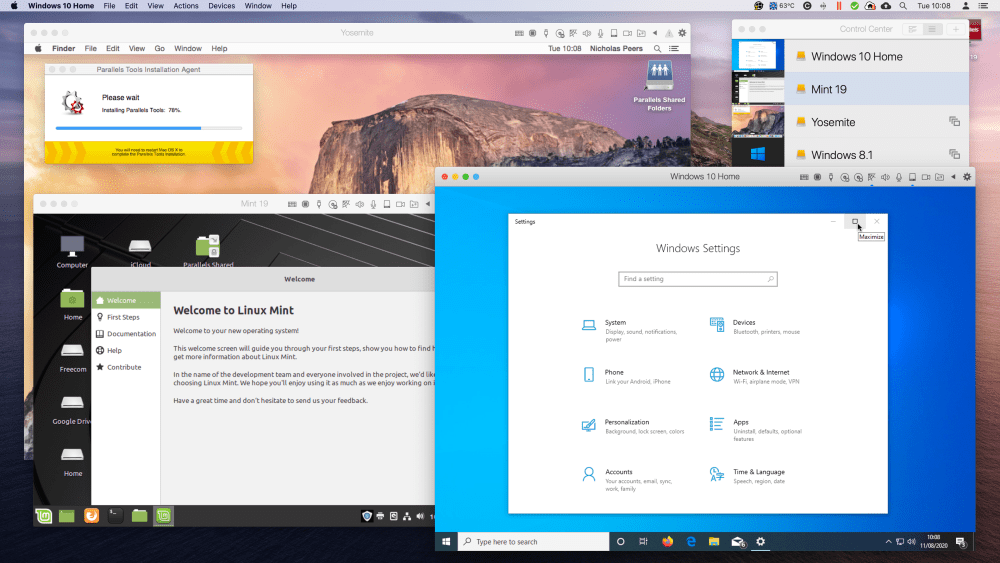Click the sound icon in Mint 19 window toolbar
The width and height of the screenshot is (1000, 563).
(x=360, y=204)
